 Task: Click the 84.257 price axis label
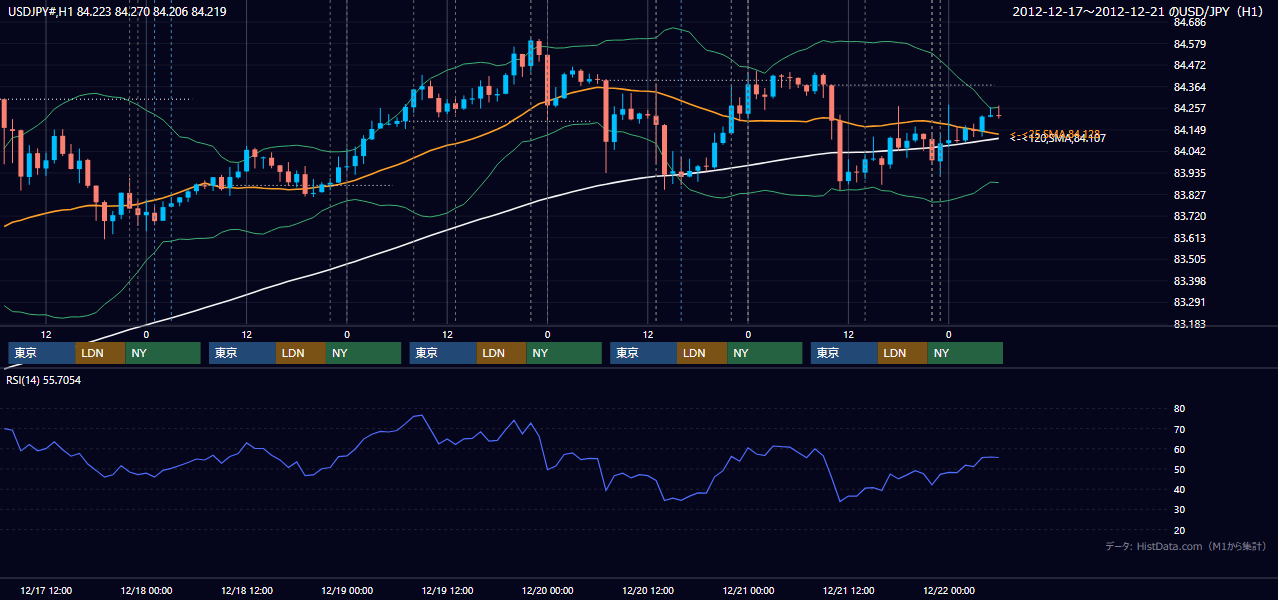1189,108
